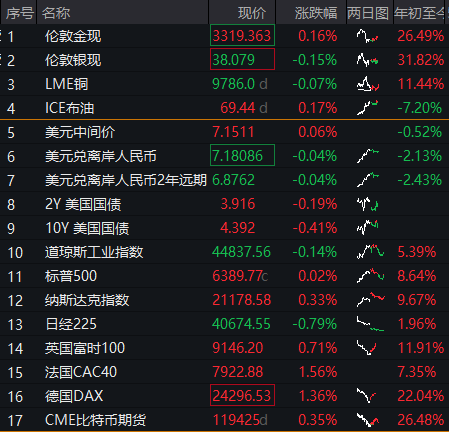The width and height of the screenshot is (449, 432).
Task: Select the 10Y 美国国债 row name
Action: [x=87, y=228]
